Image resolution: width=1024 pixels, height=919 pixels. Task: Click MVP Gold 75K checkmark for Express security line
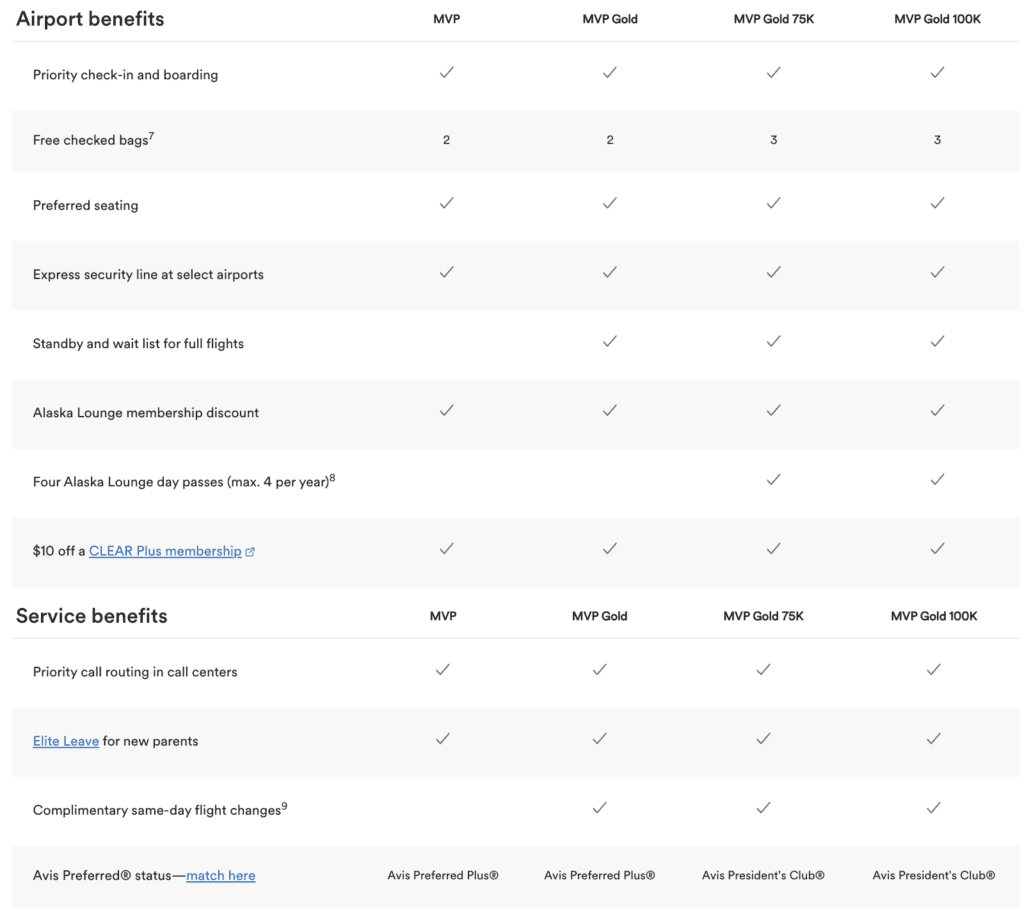coord(774,272)
